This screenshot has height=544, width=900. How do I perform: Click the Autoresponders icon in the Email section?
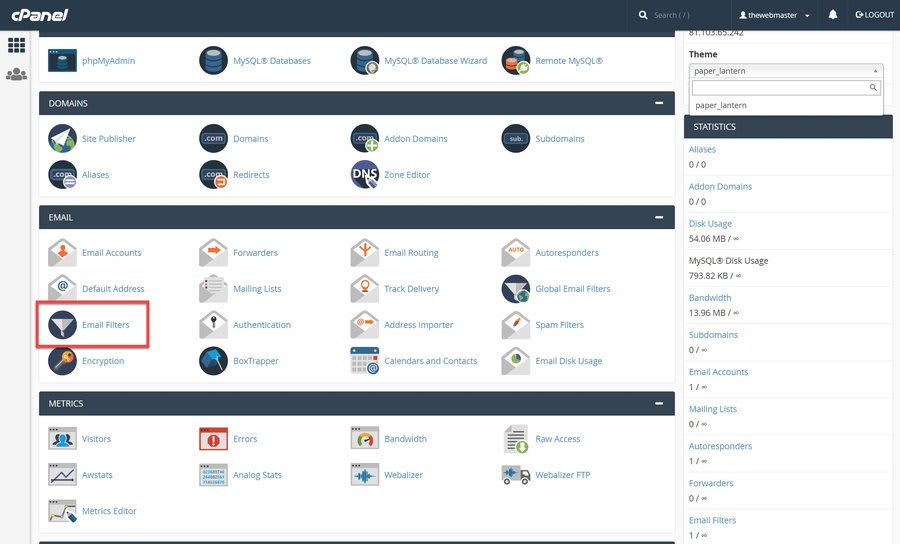click(515, 252)
